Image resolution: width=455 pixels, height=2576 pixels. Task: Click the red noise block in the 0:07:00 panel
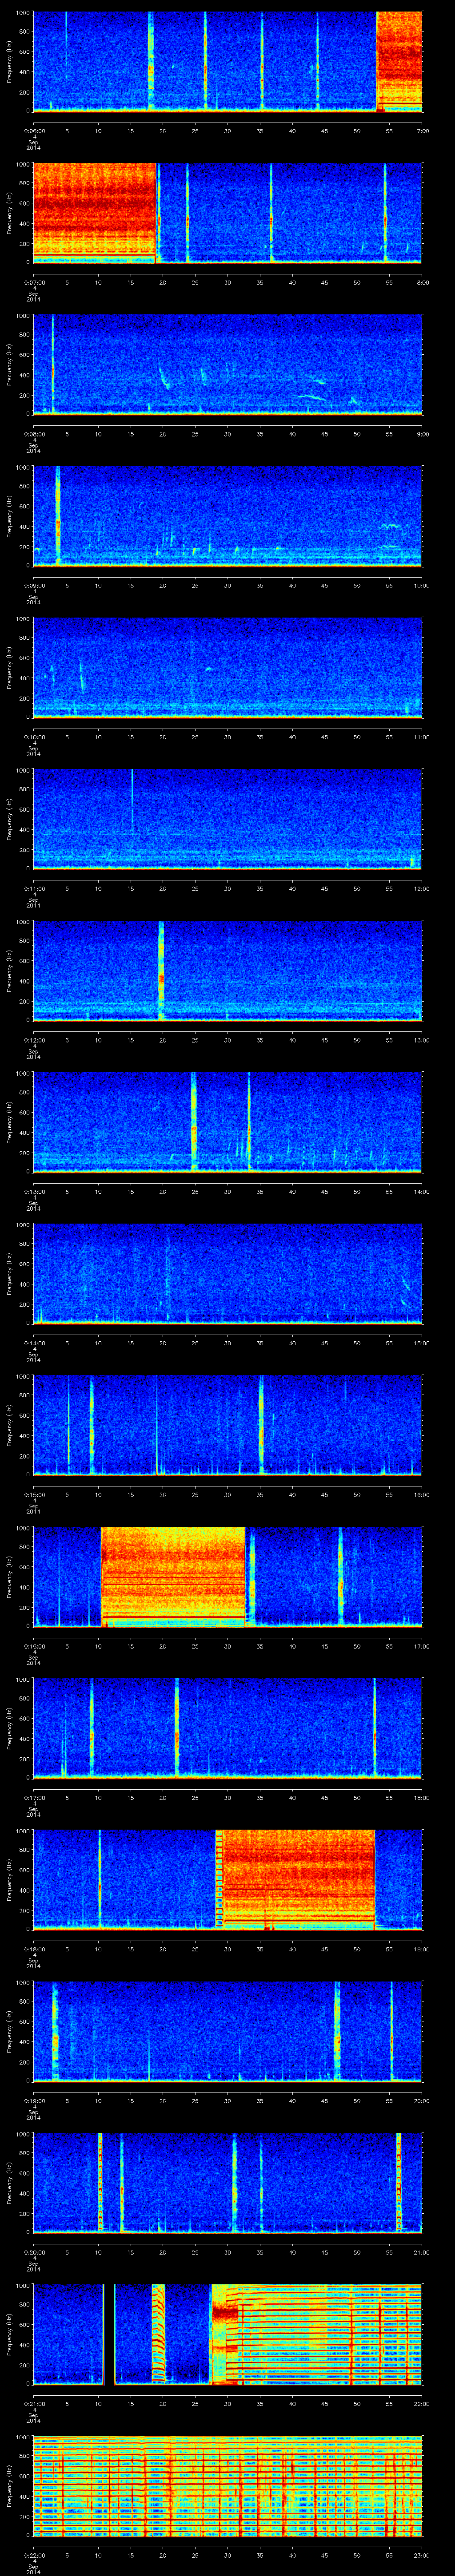point(95,212)
